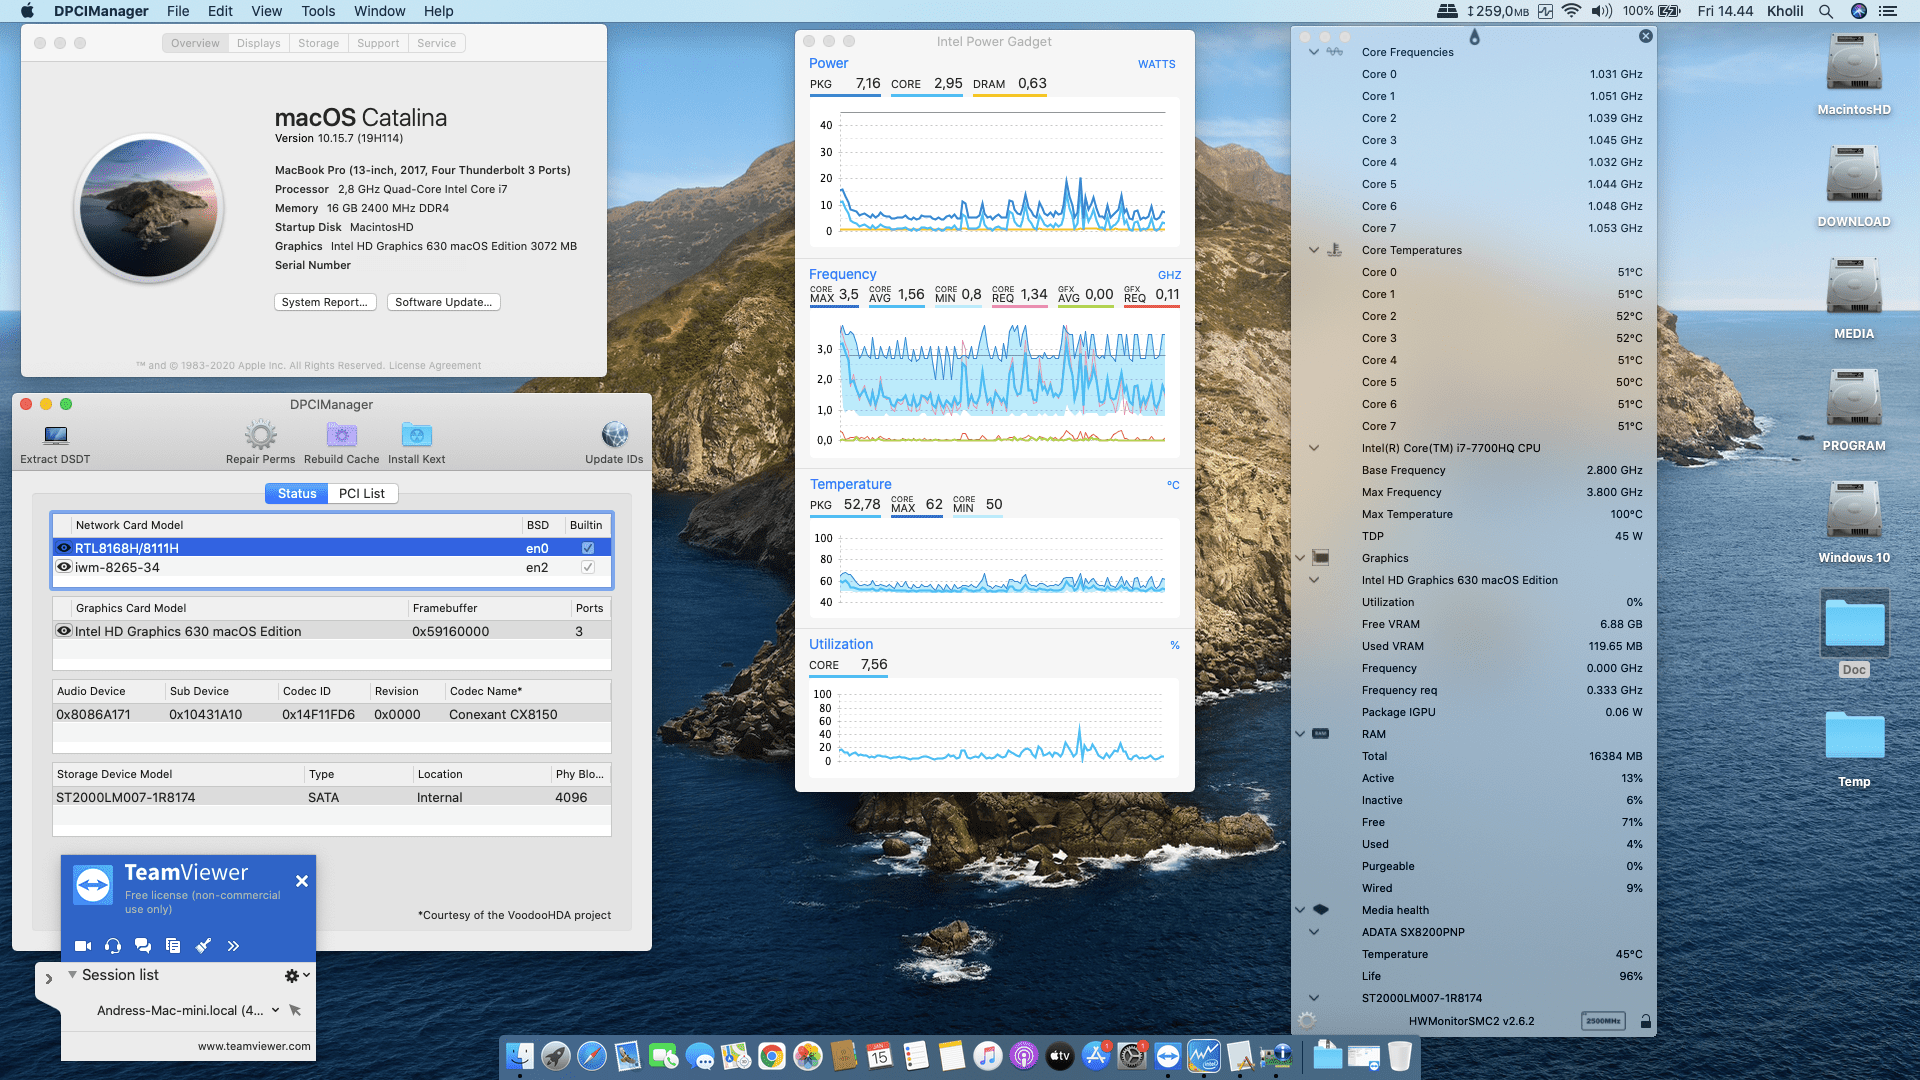
Task: Toggle eye icon for iwm-8265-34 row
Action: [x=64, y=567]
